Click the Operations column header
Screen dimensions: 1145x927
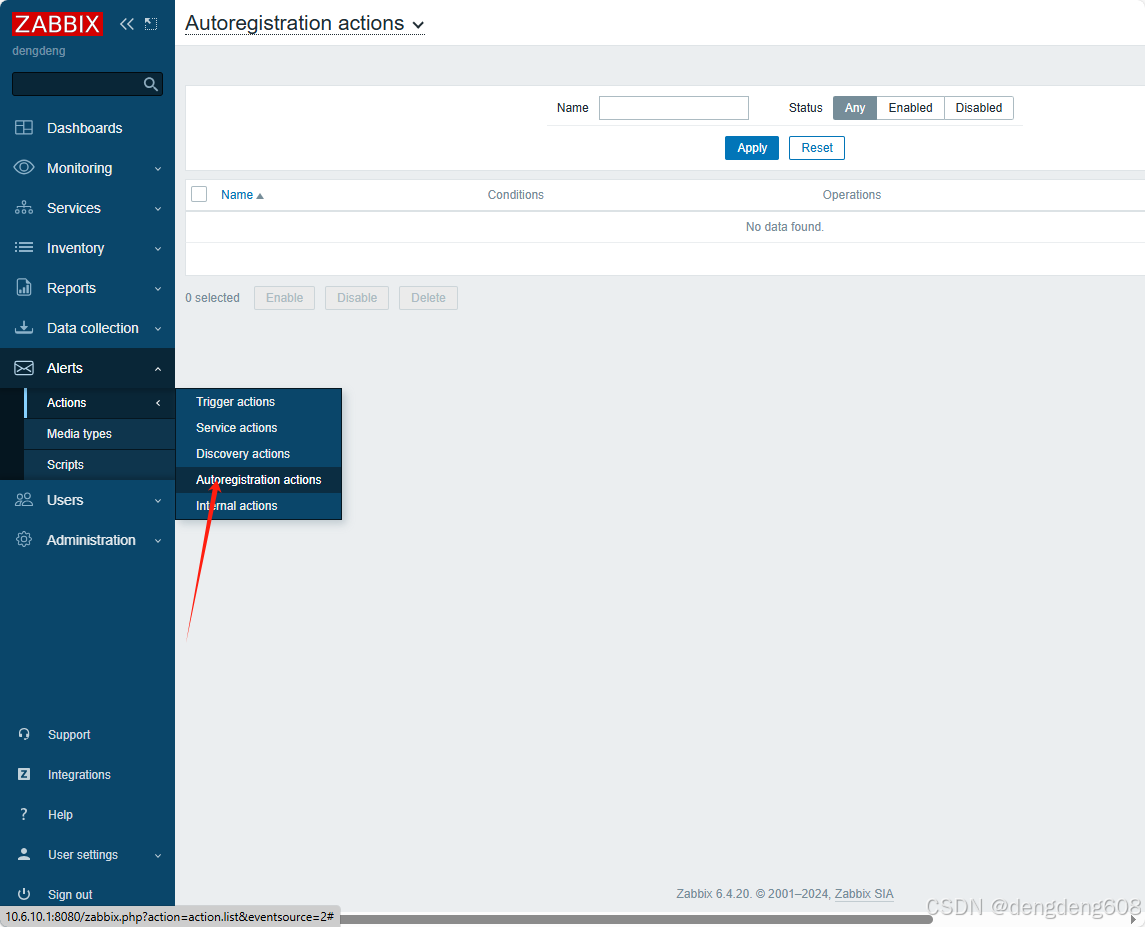coord(851,194)
